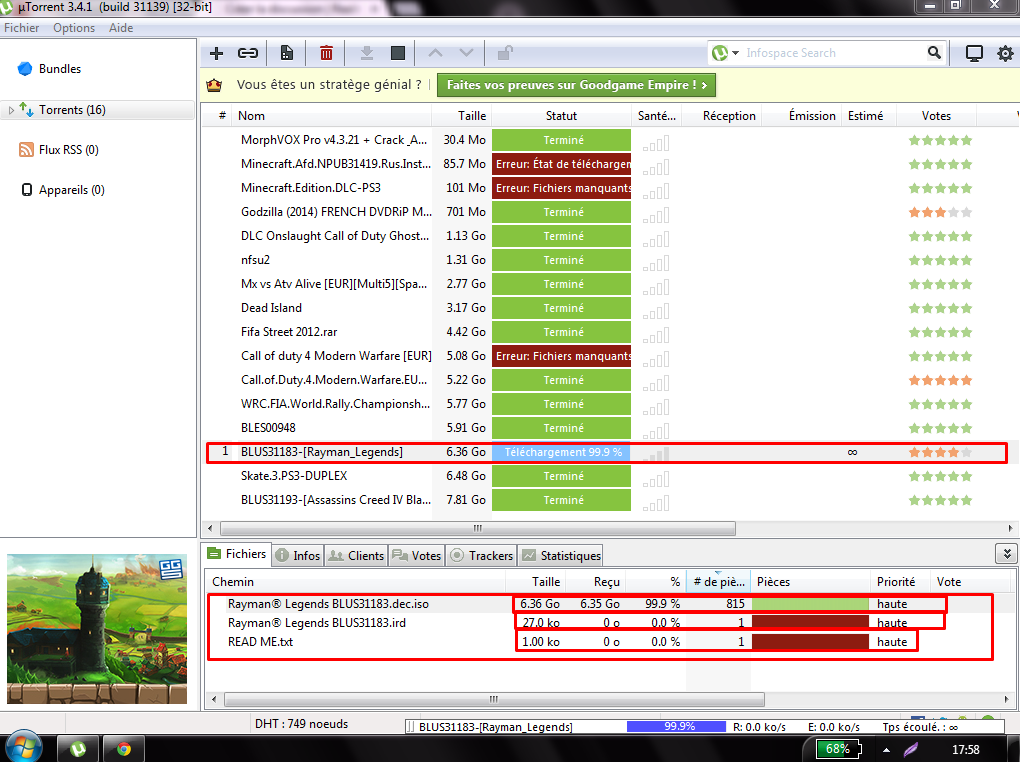Screen dimensions: 1020x762
Task: Open the Windows Start button
Action: click(23, 747)
